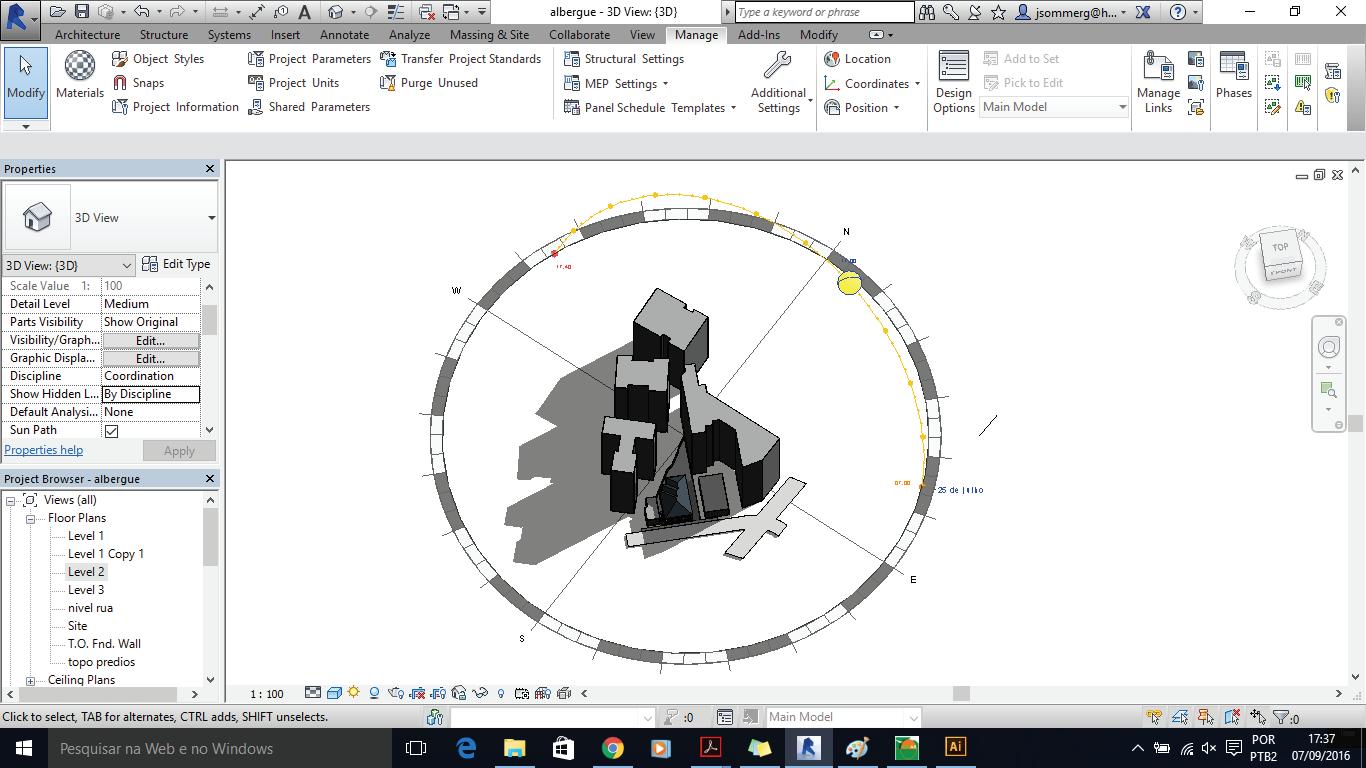Click the Location tool
The height and width of the screenshot is (768, 1366).
tap(857, 59)
